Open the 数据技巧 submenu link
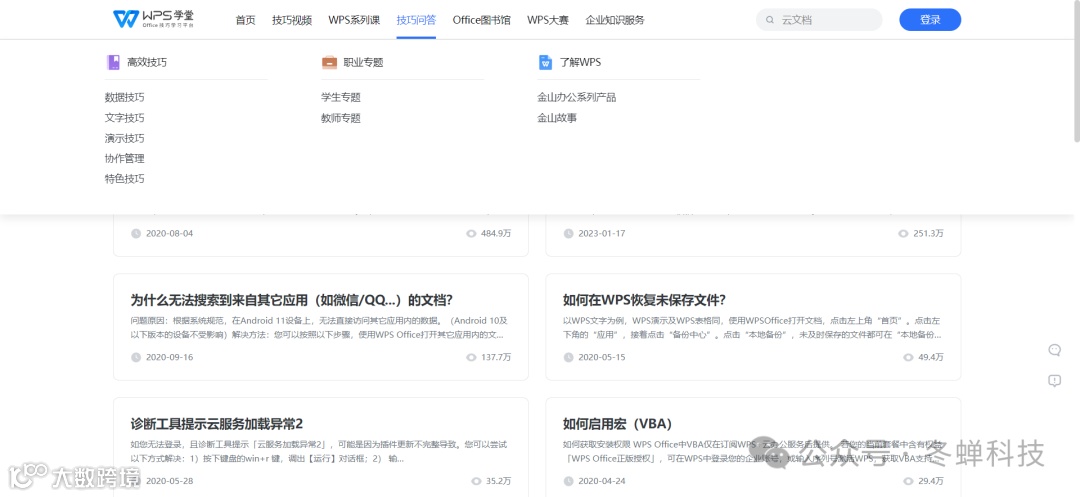The width and height of the screenshot is (1080, 497). [x=125, y=98]
